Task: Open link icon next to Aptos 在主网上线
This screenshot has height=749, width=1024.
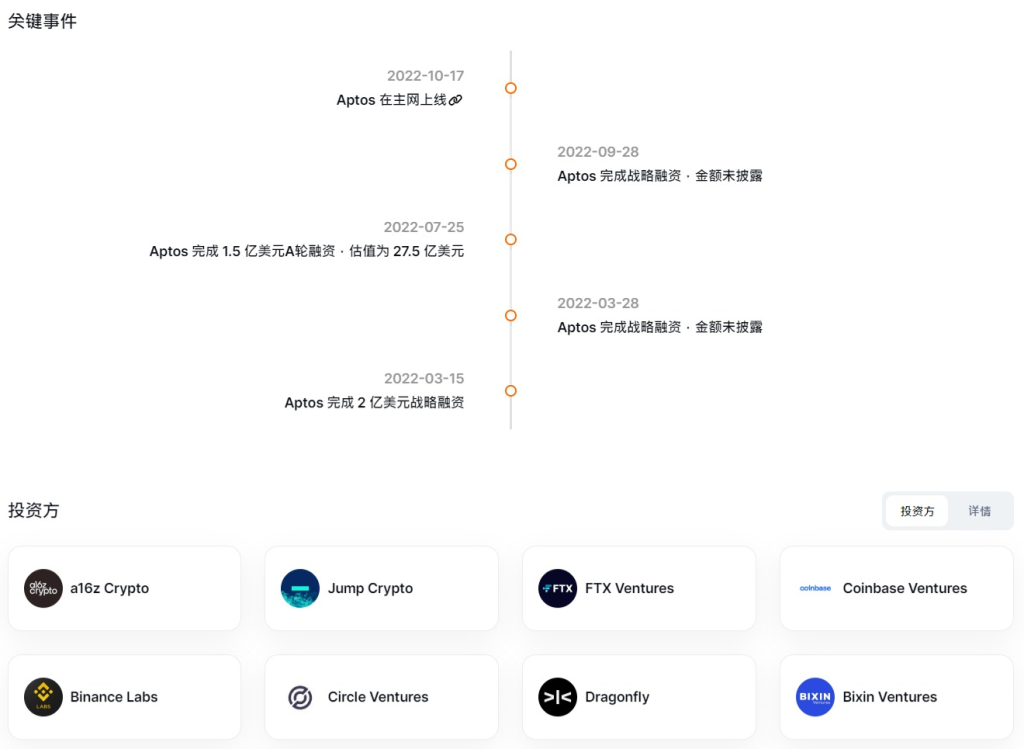Action: pos(456,100)
